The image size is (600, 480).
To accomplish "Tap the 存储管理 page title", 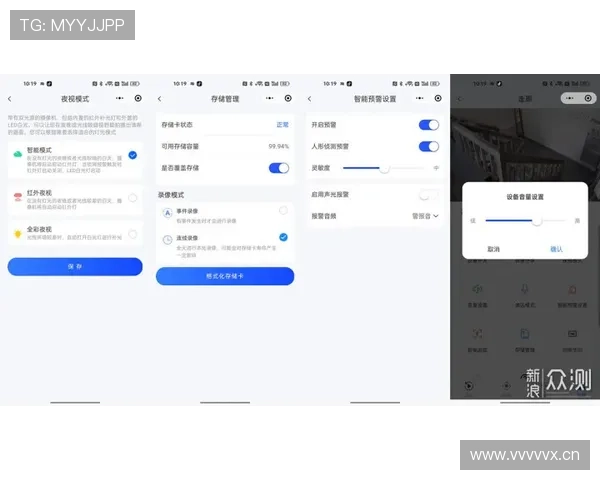I will (x=225, y=99).
